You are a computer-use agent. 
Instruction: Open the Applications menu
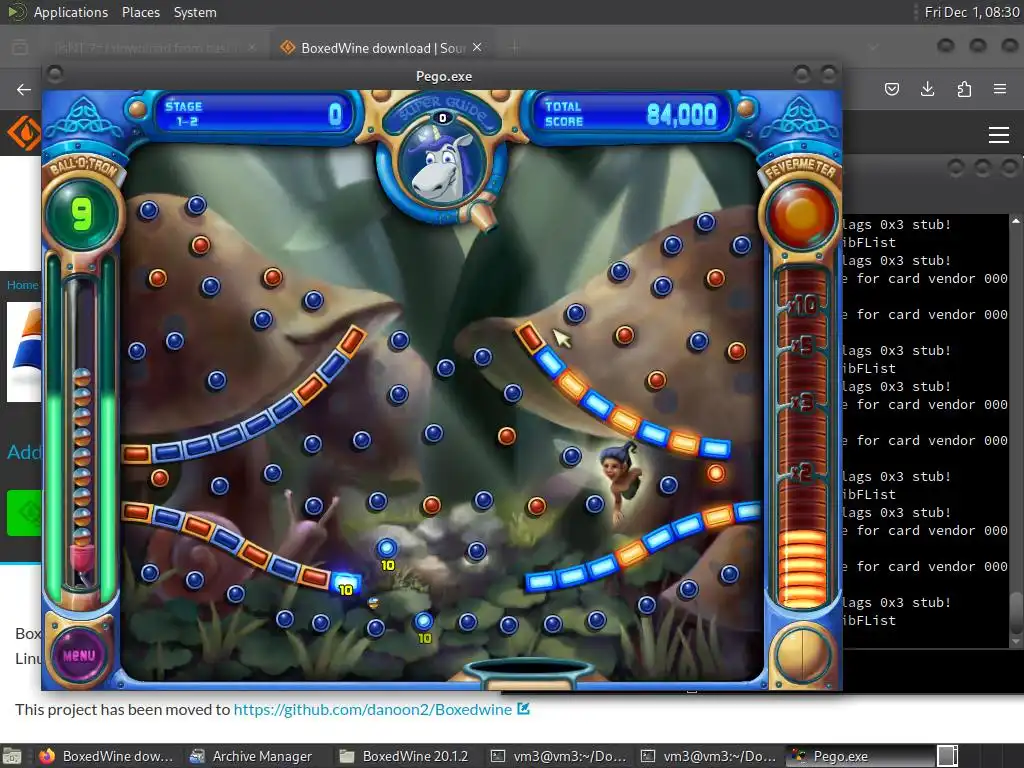pos(71,12)
